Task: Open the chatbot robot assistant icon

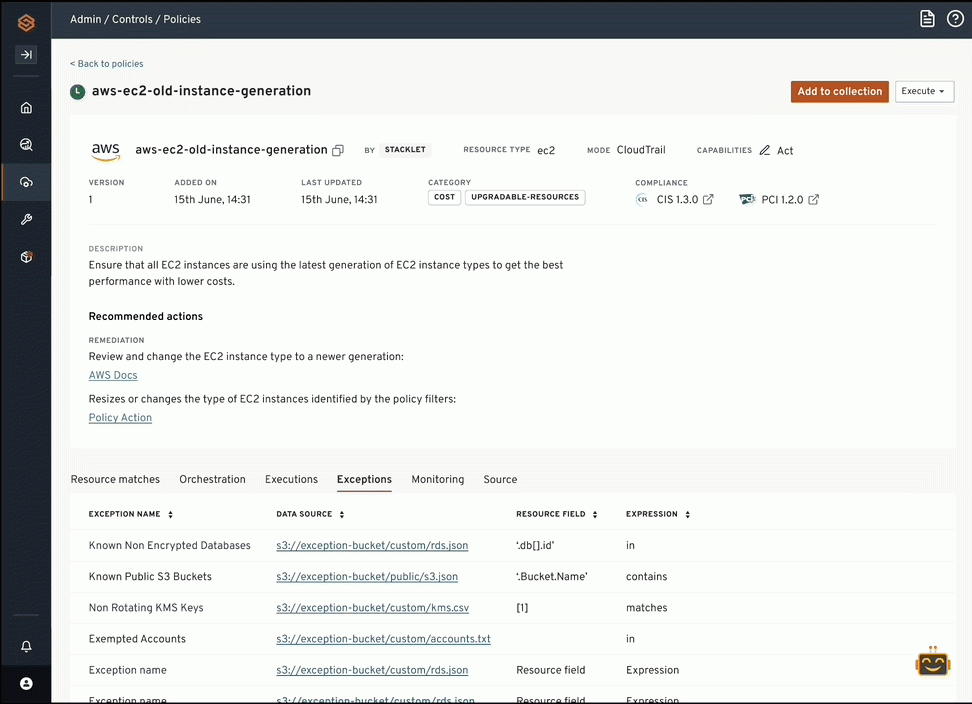Action: pos(932,664)
